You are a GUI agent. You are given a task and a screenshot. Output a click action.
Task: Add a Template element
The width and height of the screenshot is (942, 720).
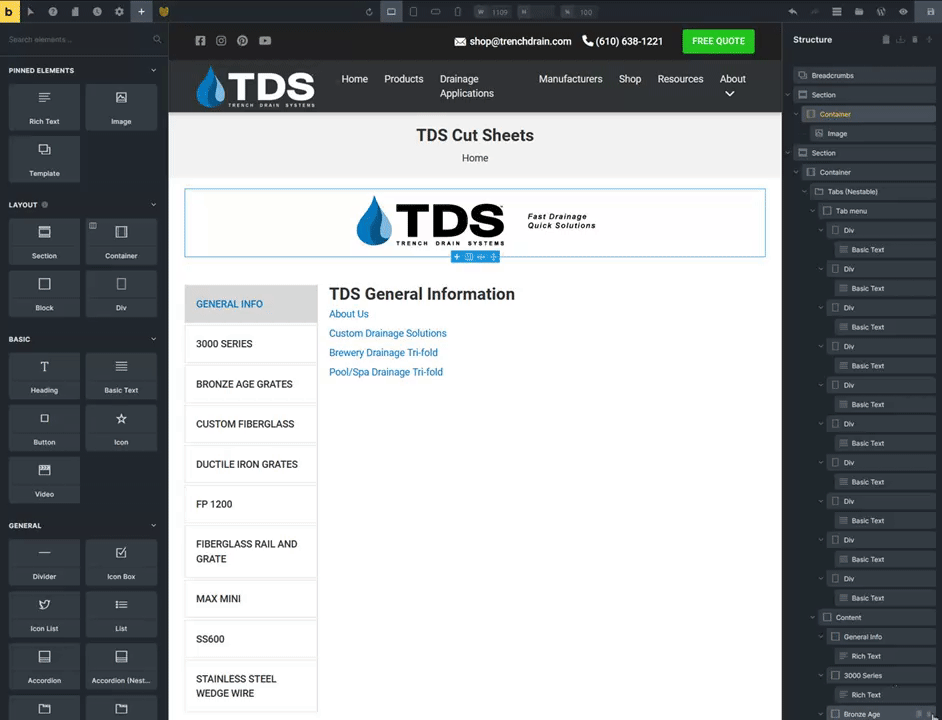tap(44, 159)
